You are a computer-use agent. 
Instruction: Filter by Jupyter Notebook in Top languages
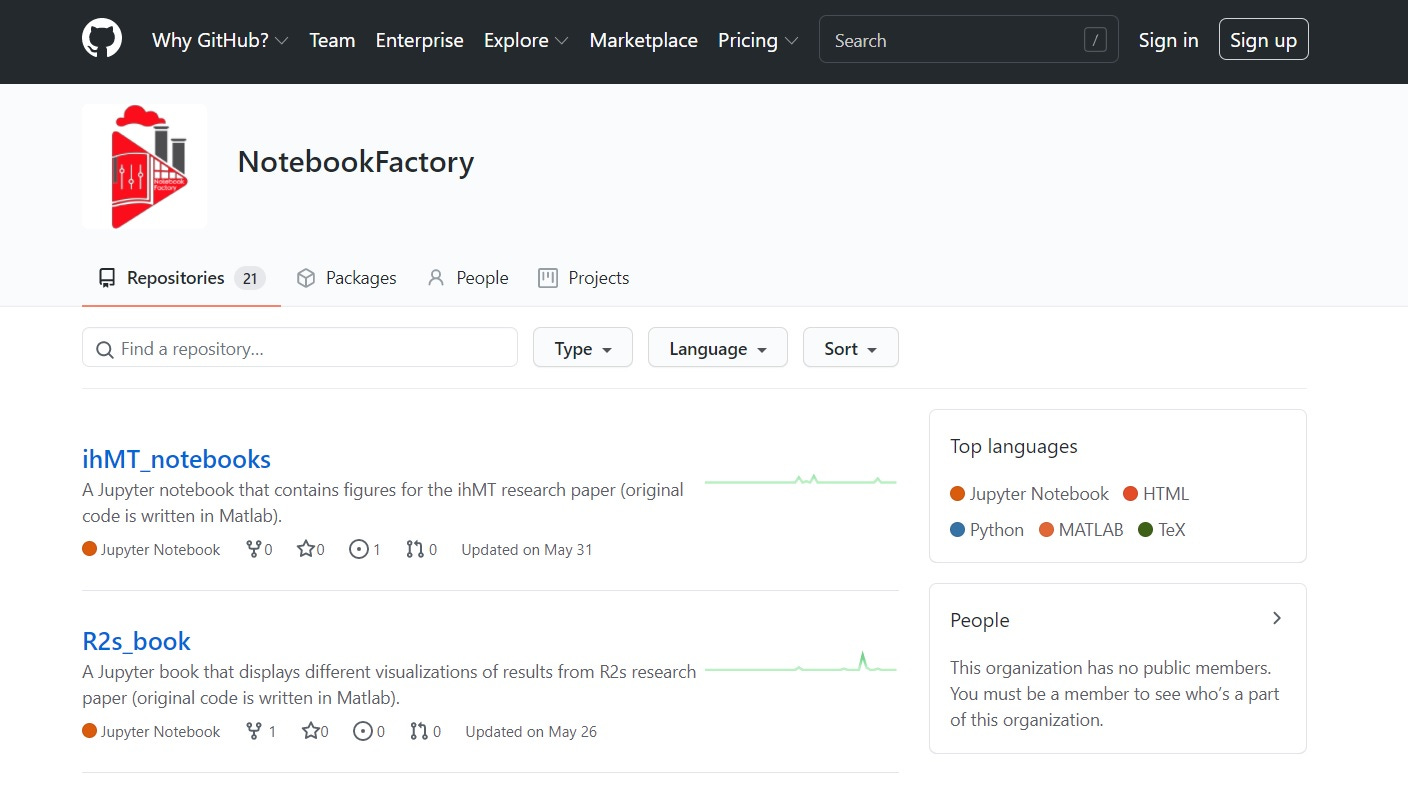[1029, 494]
